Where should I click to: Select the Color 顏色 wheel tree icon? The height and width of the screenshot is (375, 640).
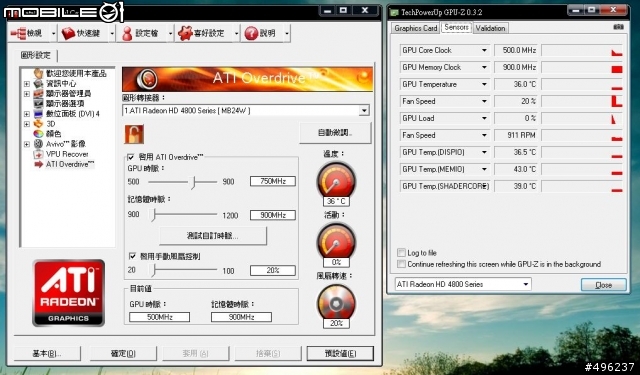point(38,134)
